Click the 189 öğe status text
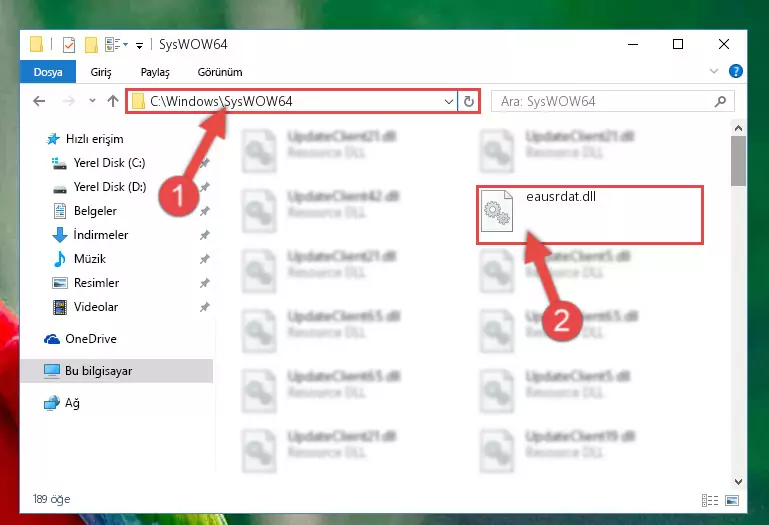This screenshot has width=769, height=525. [51, 499]
